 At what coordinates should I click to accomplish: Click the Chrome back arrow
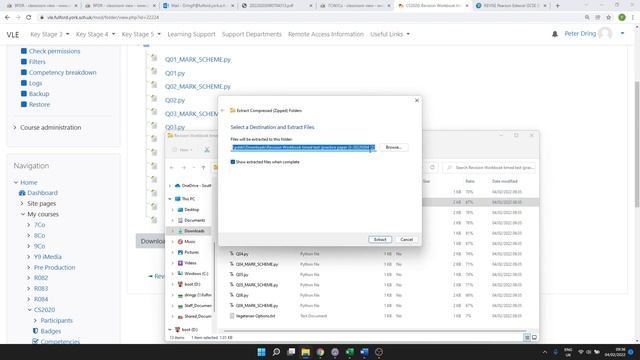click(x=7, y=18)
